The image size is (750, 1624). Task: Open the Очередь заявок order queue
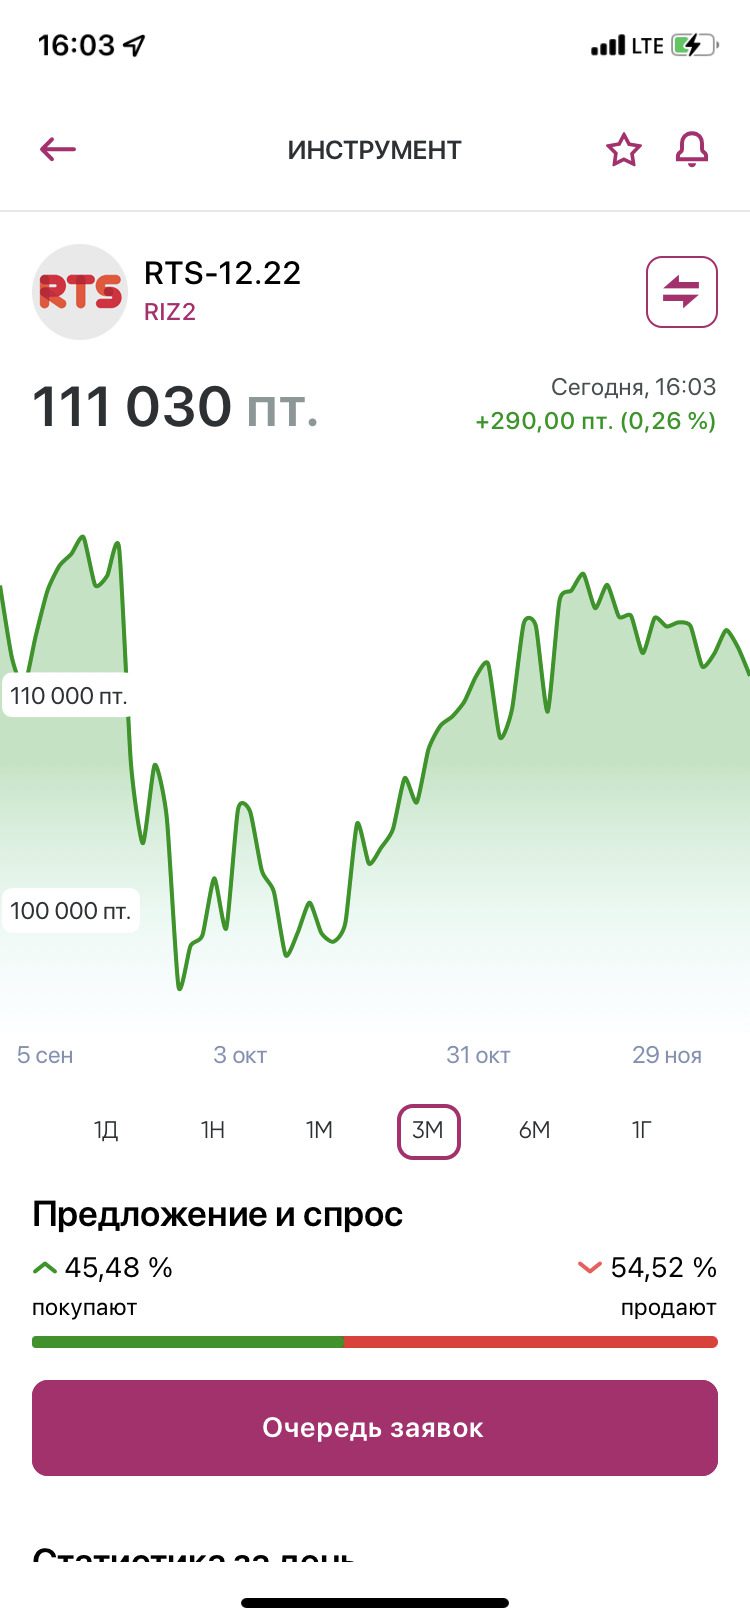pos(375,1428)
